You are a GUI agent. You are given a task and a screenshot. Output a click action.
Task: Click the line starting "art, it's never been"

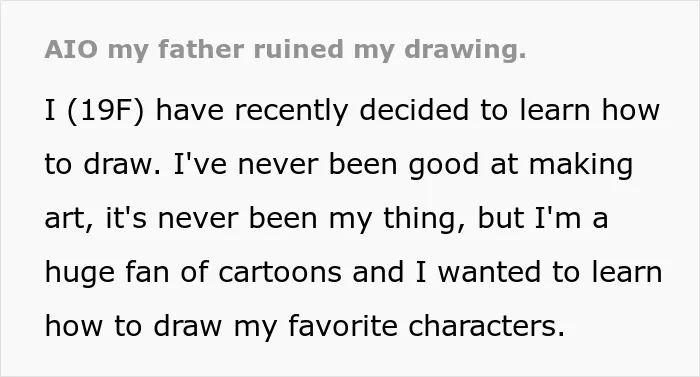click(x=326, y=219)
